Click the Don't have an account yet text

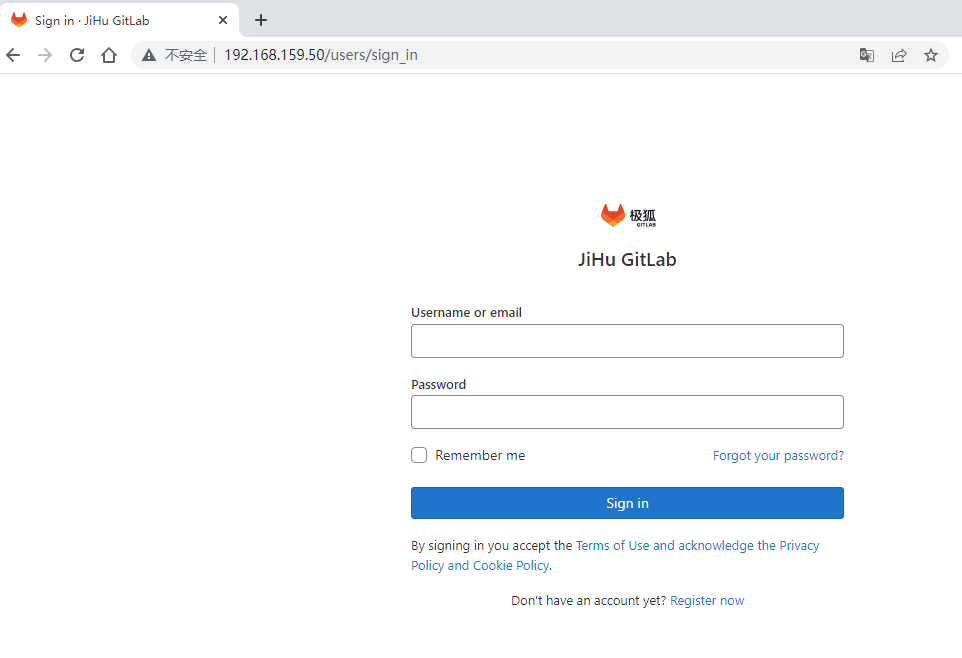588,600
